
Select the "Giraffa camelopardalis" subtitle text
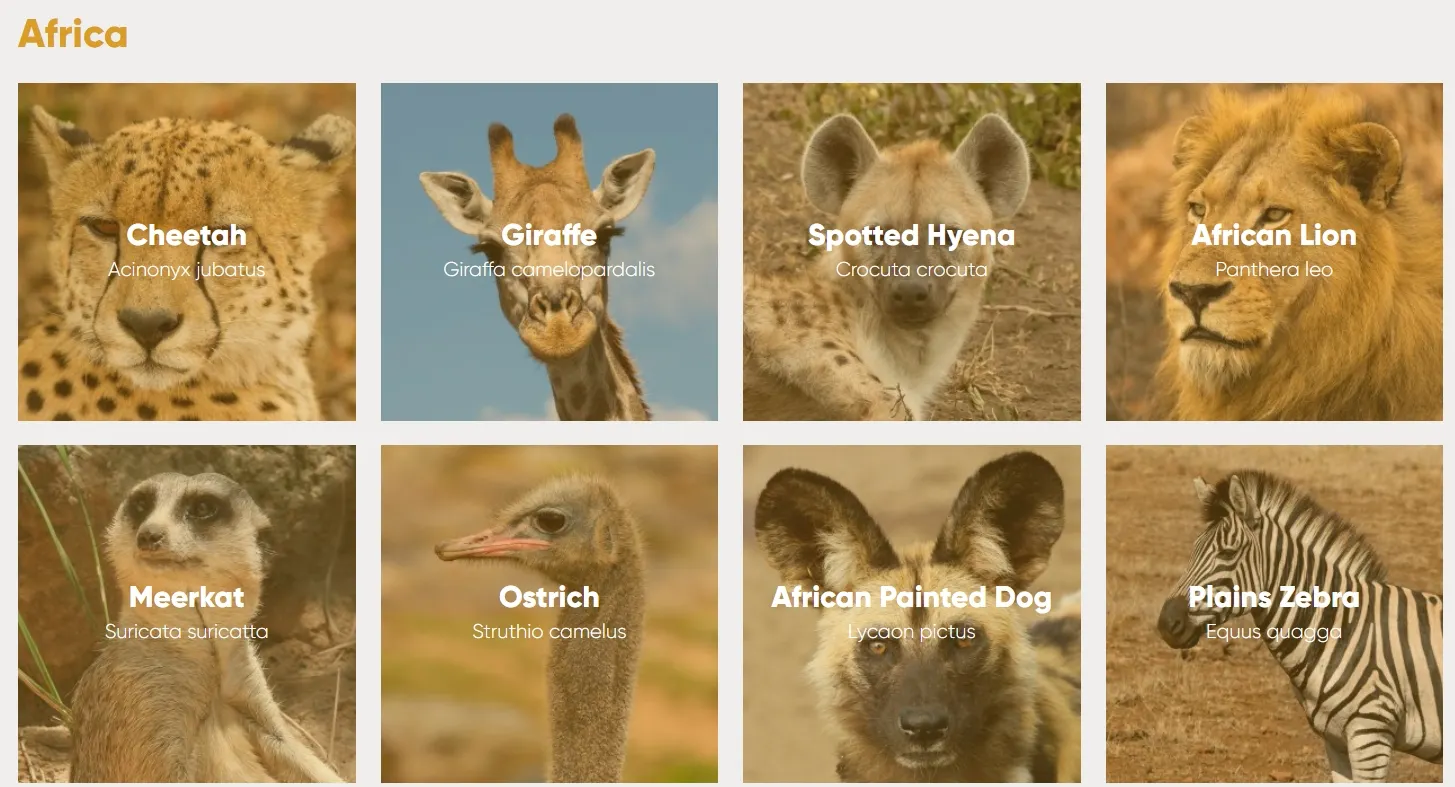tap(549, 269)
